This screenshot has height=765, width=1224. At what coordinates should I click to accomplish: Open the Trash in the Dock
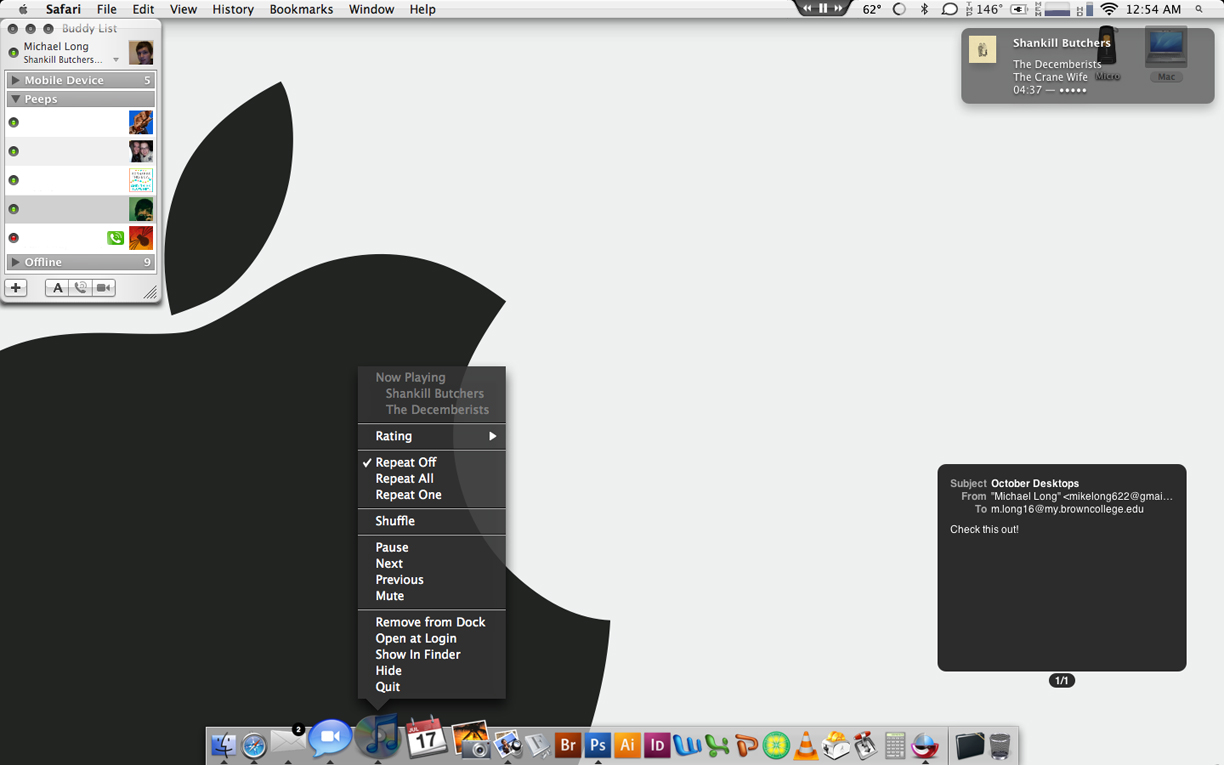(x=999, y=745)
